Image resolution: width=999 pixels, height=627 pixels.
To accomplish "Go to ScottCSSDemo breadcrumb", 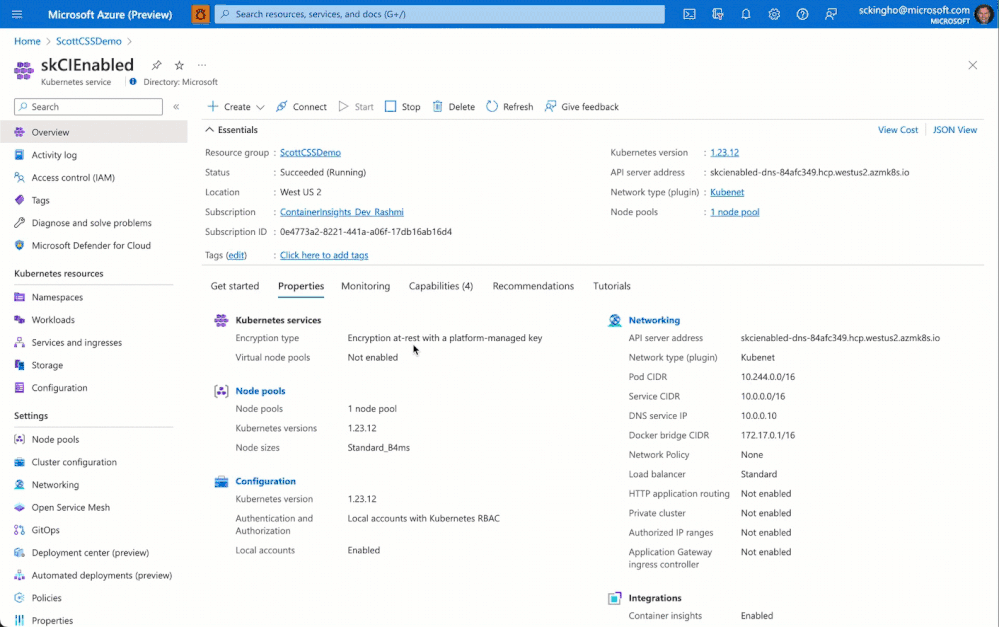I will click(x=89, y=41).
